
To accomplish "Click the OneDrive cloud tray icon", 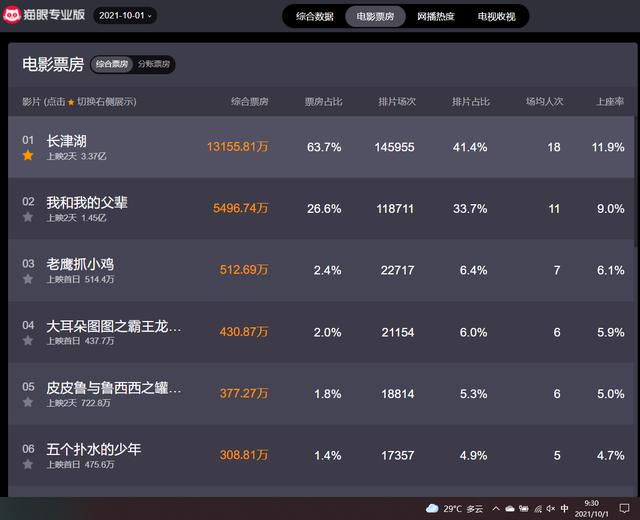I will tap(510, 509).
